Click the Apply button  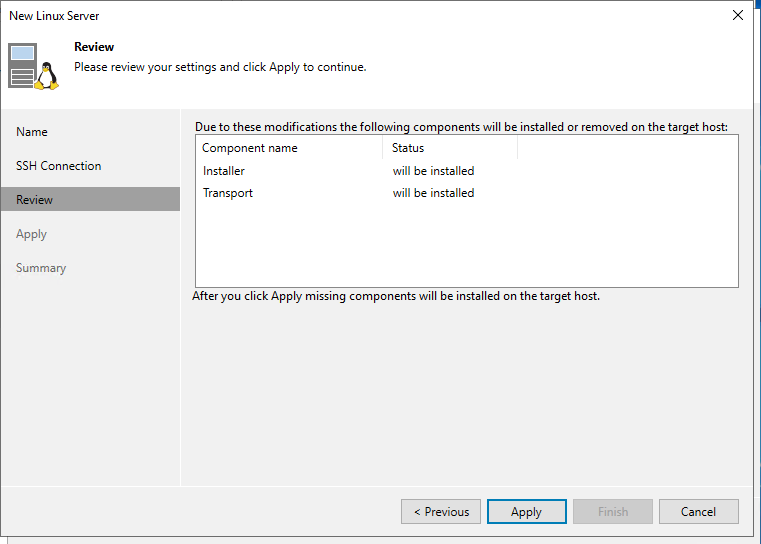(x=526, y=512)
